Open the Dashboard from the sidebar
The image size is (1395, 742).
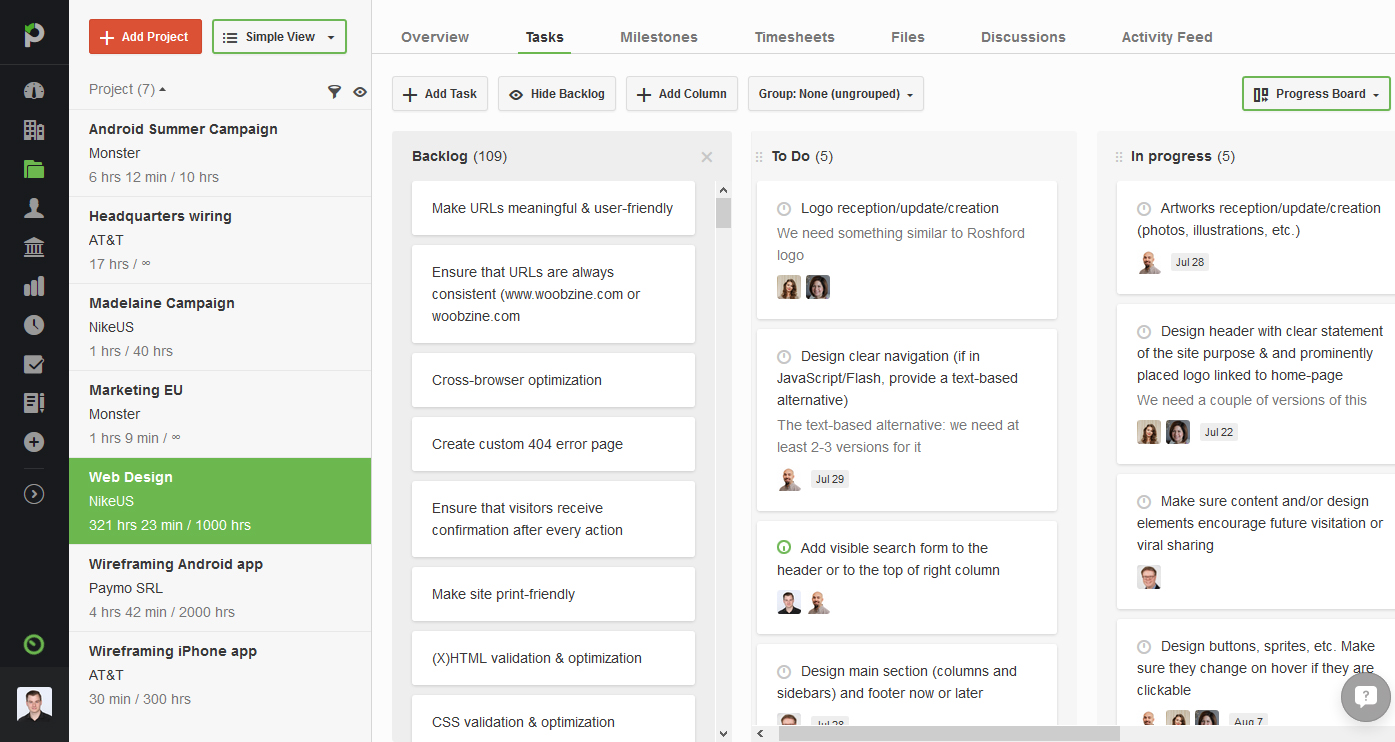(33, 89)
